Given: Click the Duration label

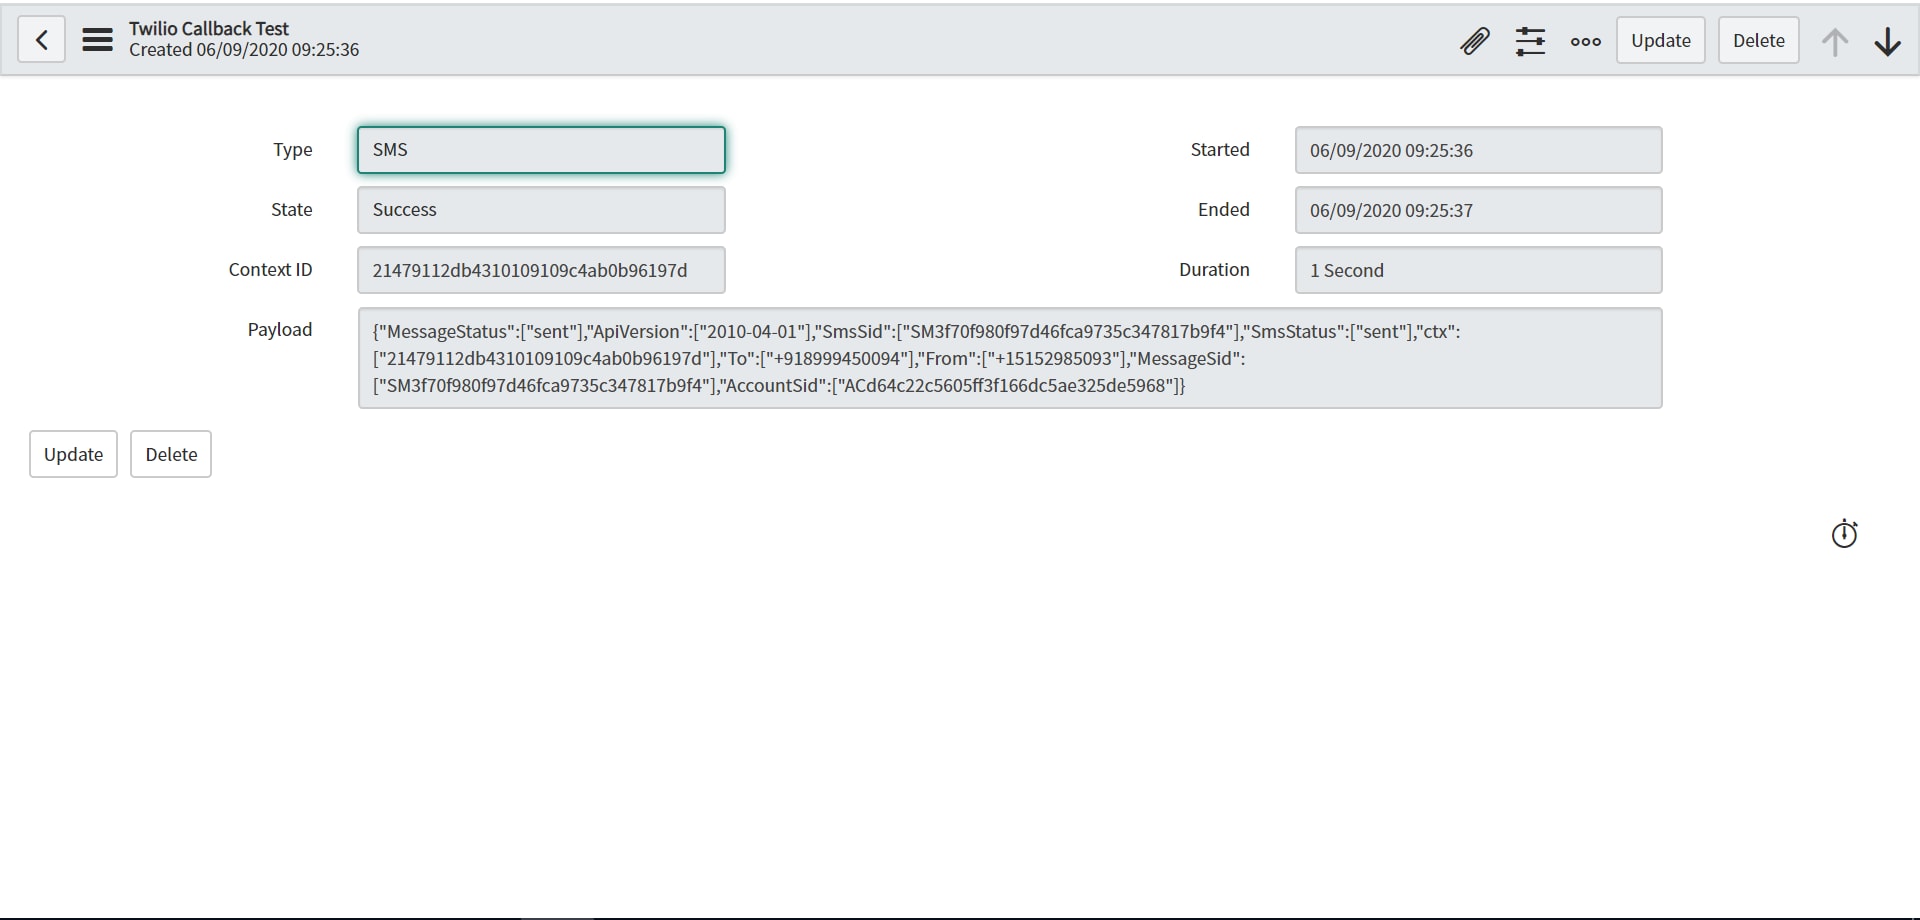Looking at the screenshot, I should pos(1214,270).
